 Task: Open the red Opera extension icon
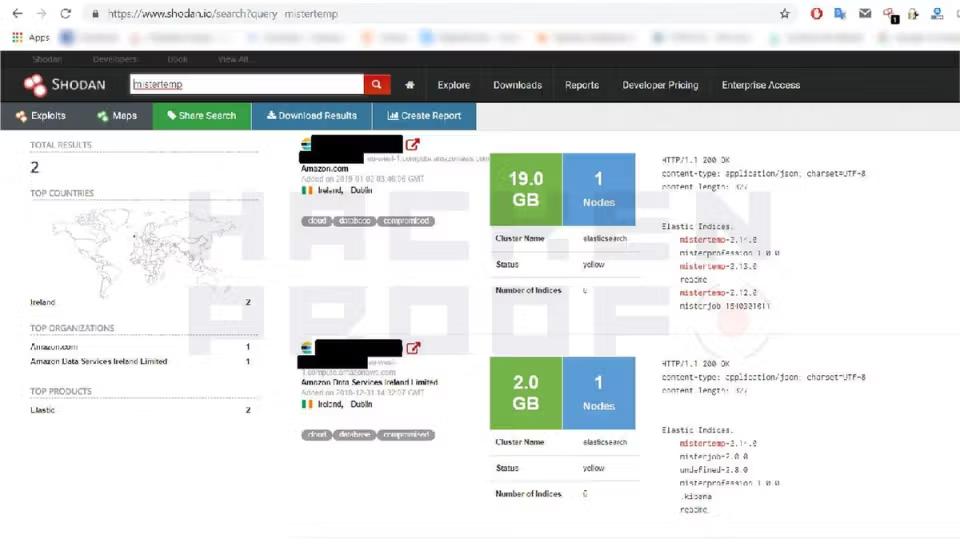coord(816,13)
